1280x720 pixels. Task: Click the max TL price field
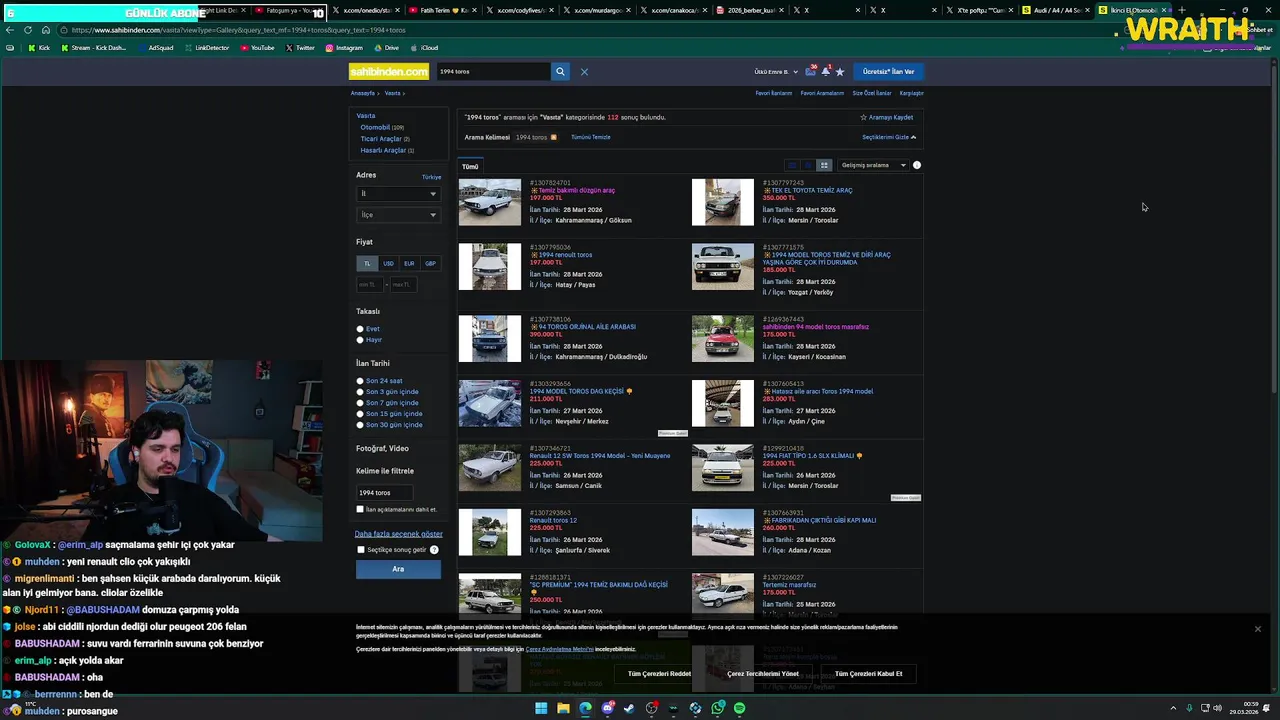pyautogui.click(x=403, y=285)
